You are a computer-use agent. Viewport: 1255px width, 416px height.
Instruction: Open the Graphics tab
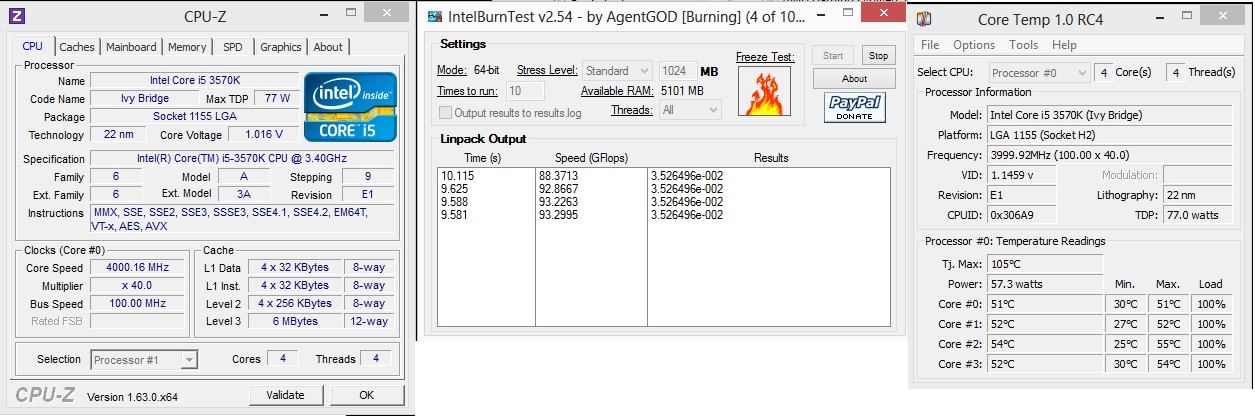point(281,47)
